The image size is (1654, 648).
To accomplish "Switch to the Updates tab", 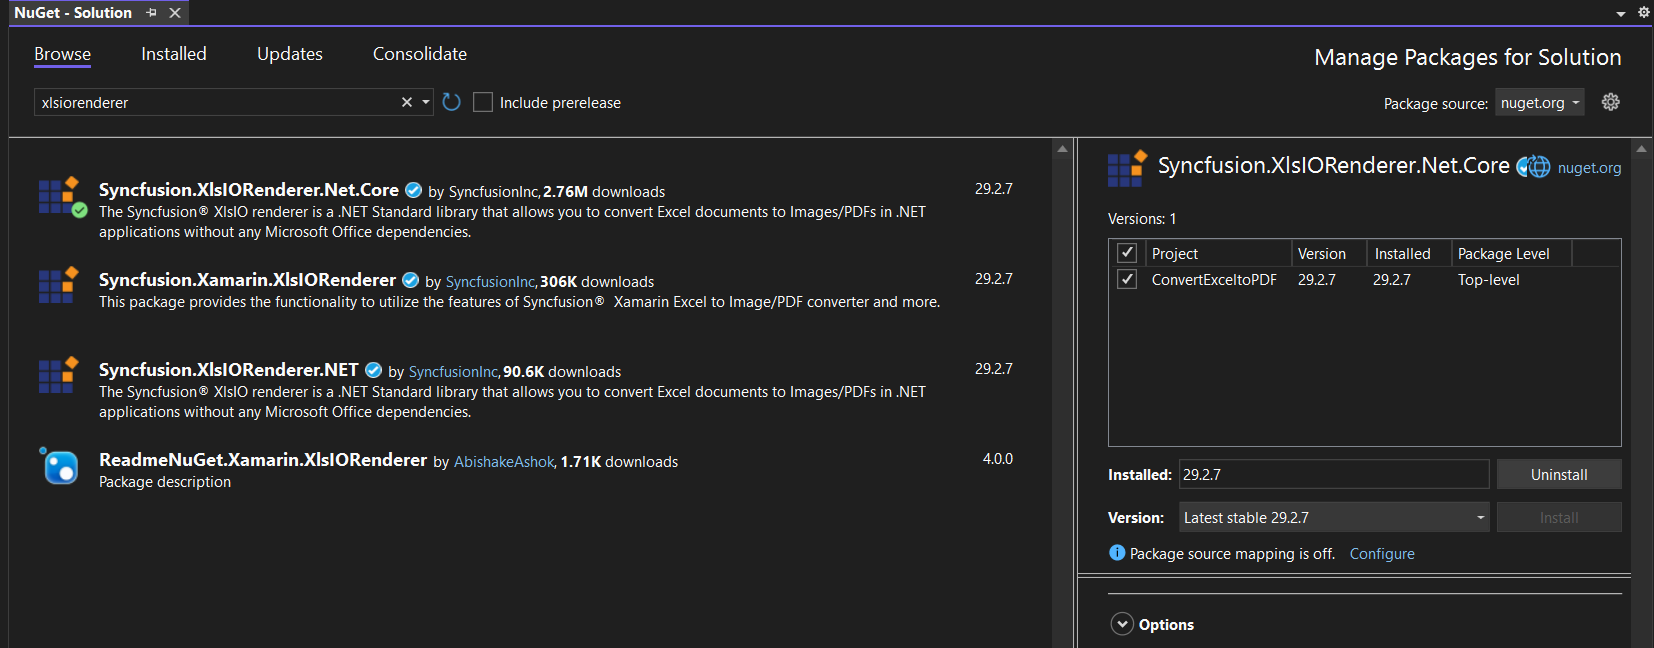I will point(290,54).
